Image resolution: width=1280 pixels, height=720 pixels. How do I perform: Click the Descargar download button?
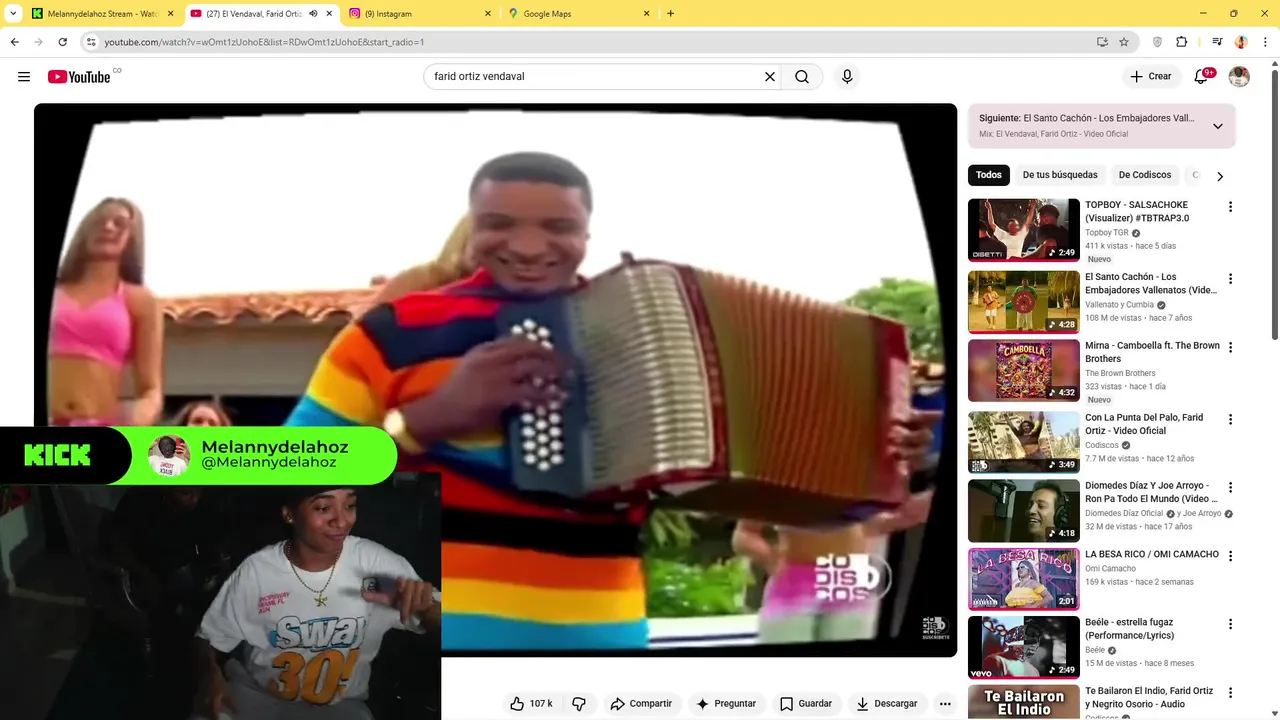pos(886,704)
